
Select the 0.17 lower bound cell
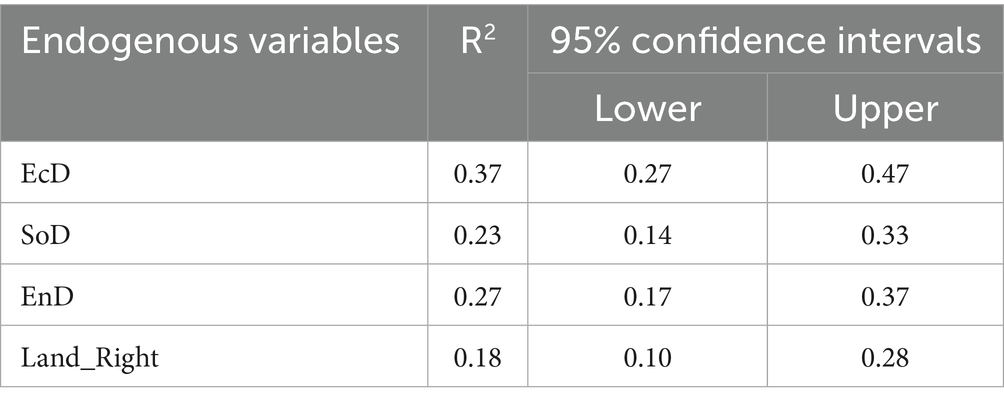point(646,298)
